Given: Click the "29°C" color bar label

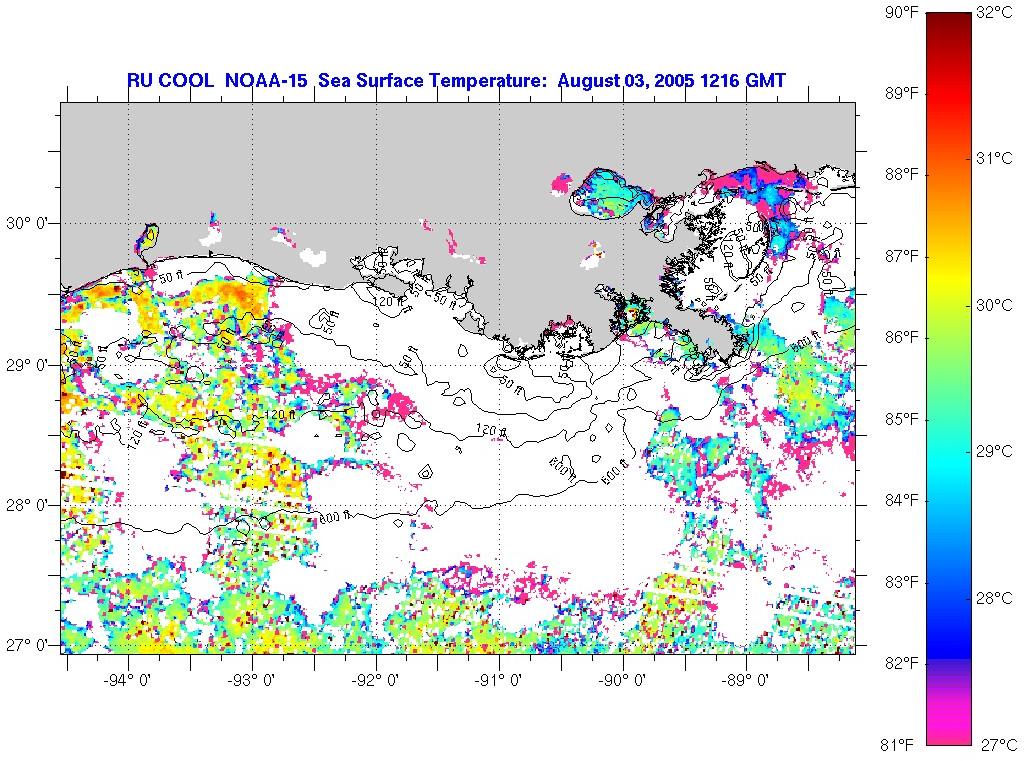Looking at the screenshot, I should [995, 451].
